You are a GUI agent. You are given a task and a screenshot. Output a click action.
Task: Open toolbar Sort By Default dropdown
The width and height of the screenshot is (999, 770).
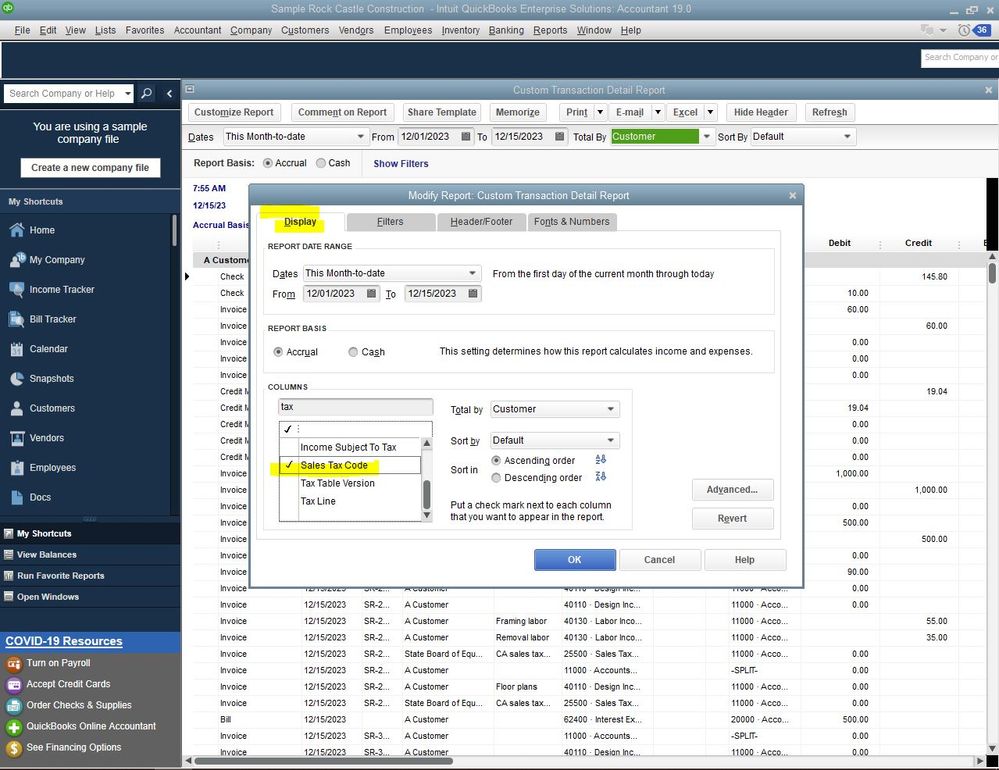click(x=847, y=136)
